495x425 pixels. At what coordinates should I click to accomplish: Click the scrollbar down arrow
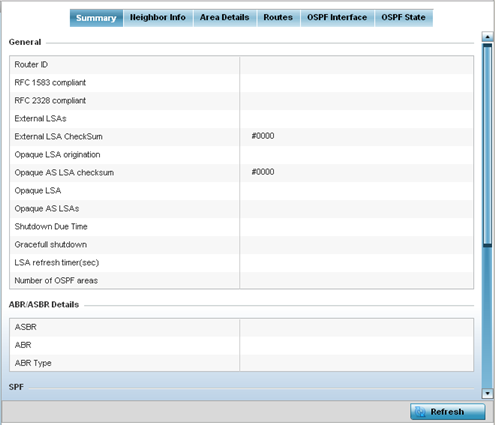coord(487,393)
